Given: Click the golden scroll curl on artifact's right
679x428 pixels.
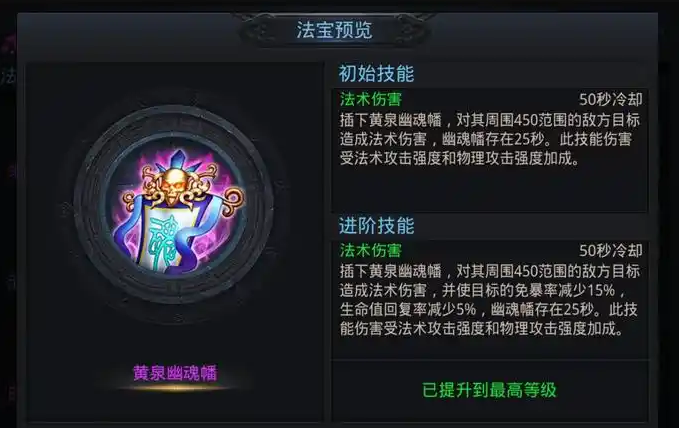Looking at the screenshot, I should coord(233,199).
